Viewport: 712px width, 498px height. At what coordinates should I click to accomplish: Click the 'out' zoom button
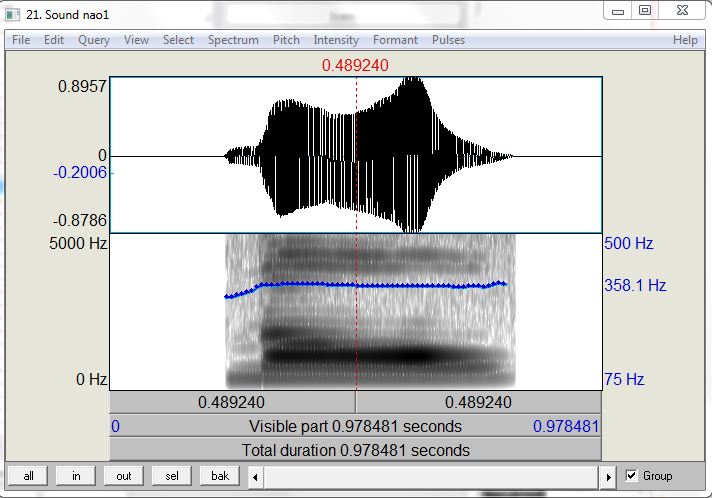tap(124, 476)
